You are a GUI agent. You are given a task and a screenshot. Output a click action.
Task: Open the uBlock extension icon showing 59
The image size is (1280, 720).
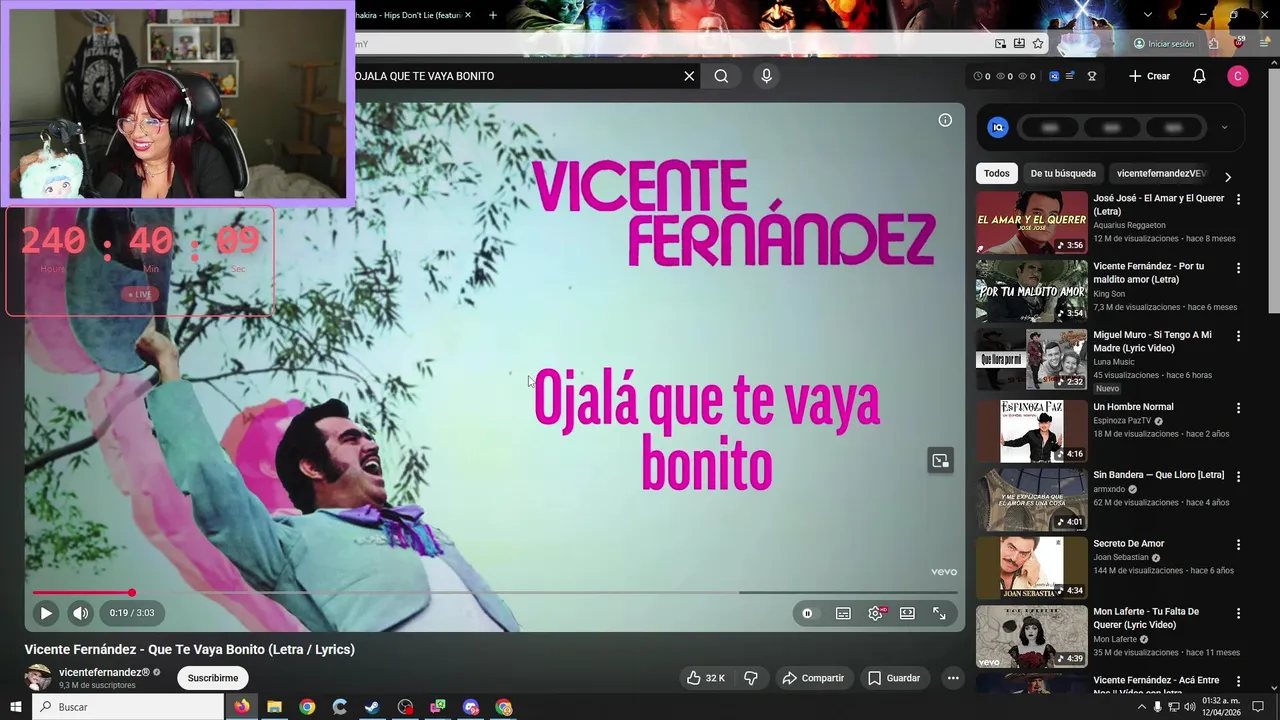click(x=1239, y=44)
